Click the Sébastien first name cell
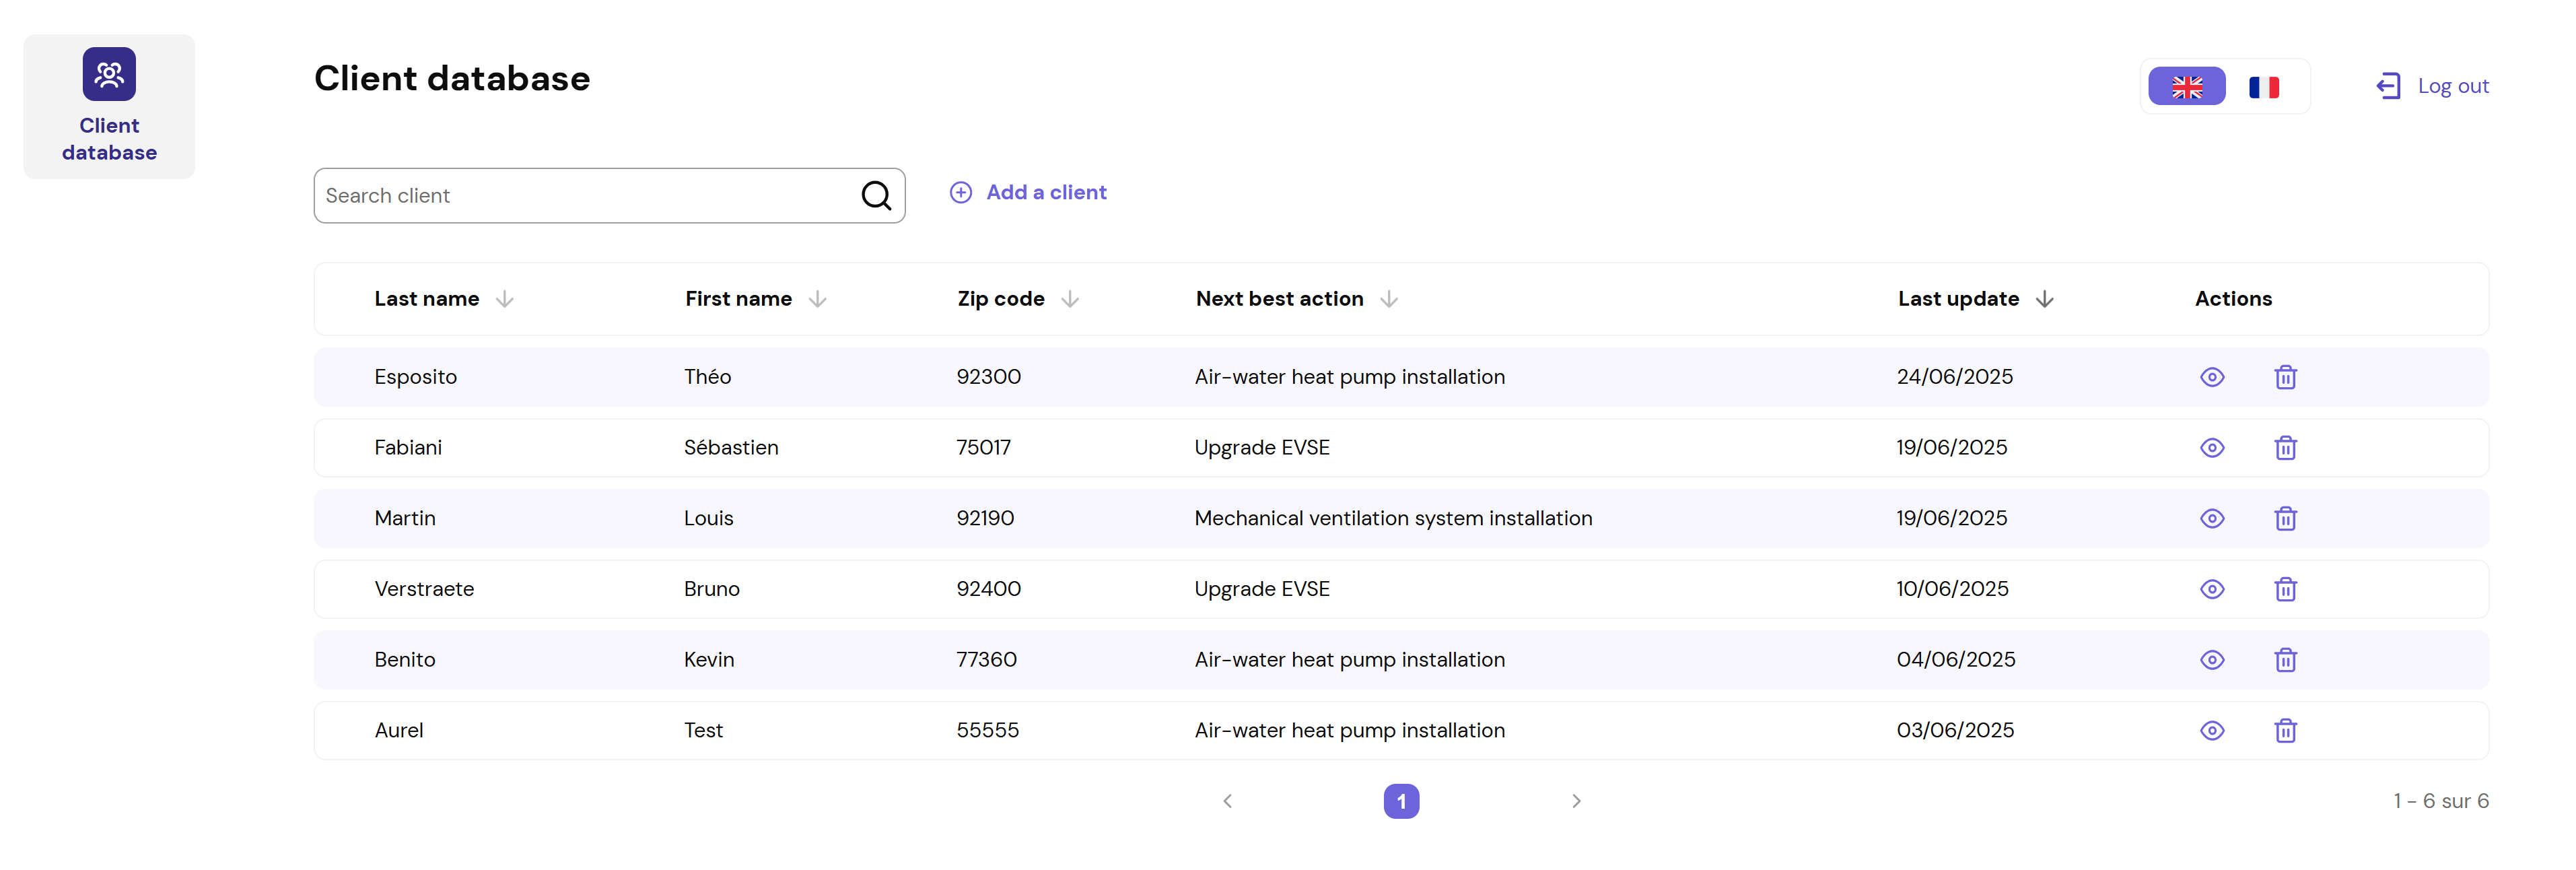This screenshot has height=870, width=2576. (731, 448)
